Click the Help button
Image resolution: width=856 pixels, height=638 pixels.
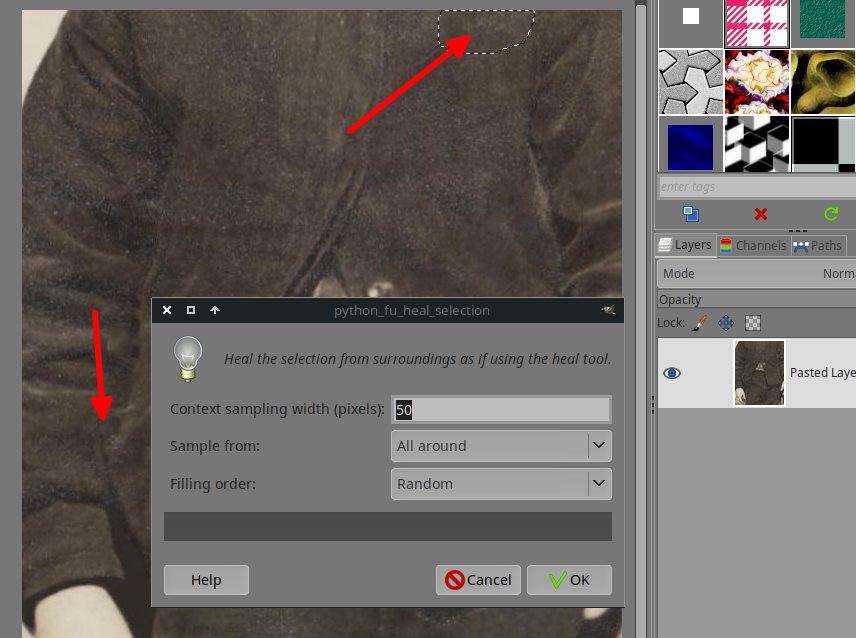coord(206,580)
